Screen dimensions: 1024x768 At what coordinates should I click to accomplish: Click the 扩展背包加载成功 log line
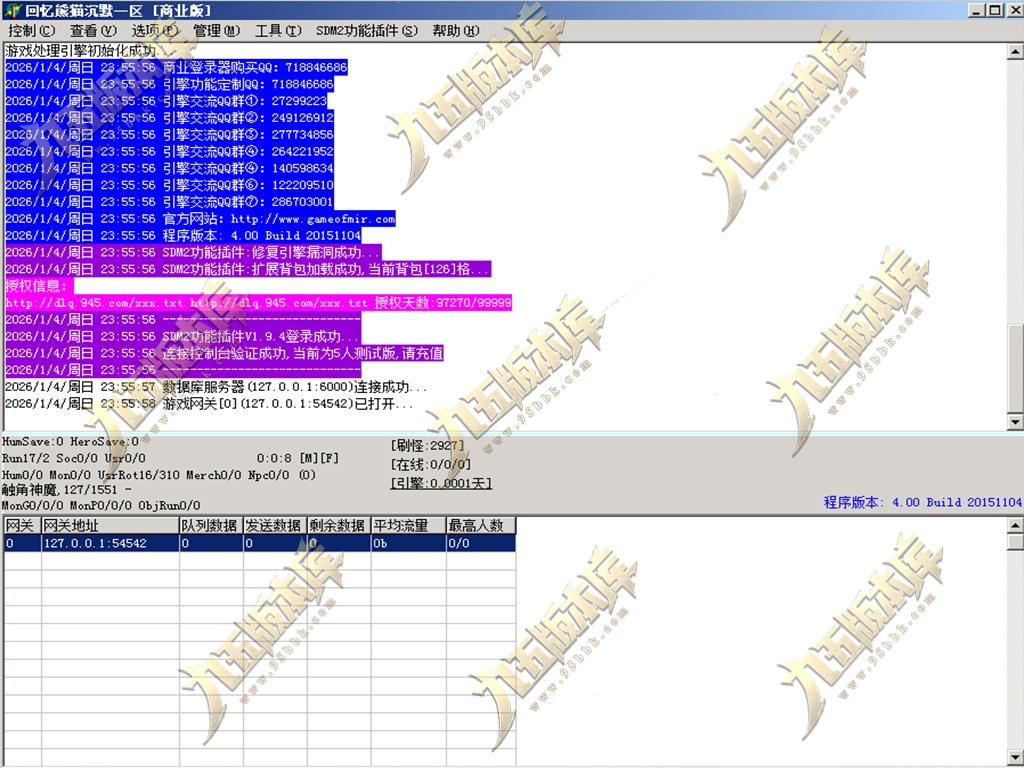point(248,269)
